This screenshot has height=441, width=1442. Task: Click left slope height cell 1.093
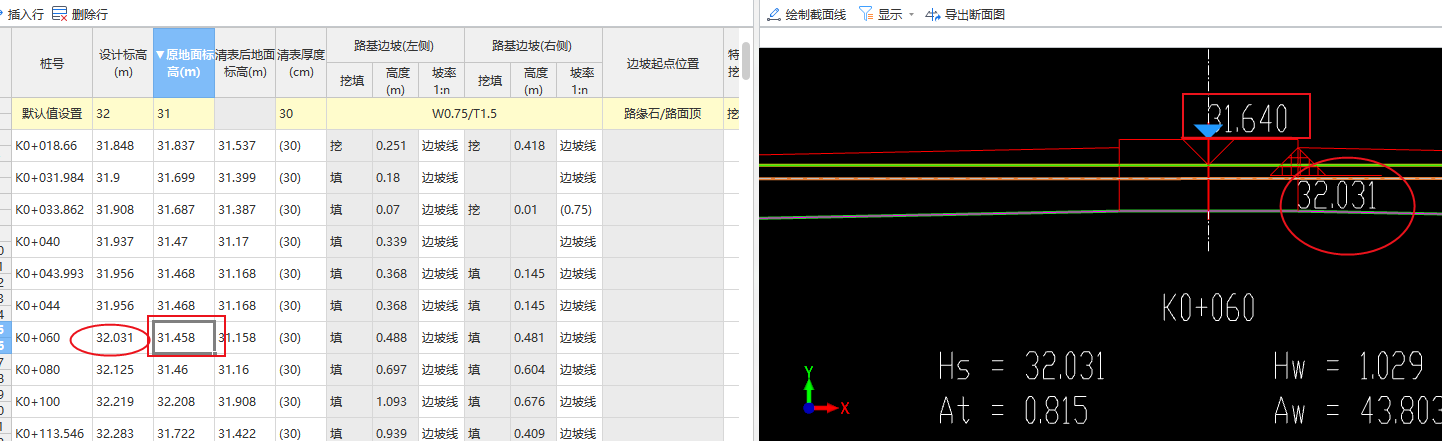point(395,402)
